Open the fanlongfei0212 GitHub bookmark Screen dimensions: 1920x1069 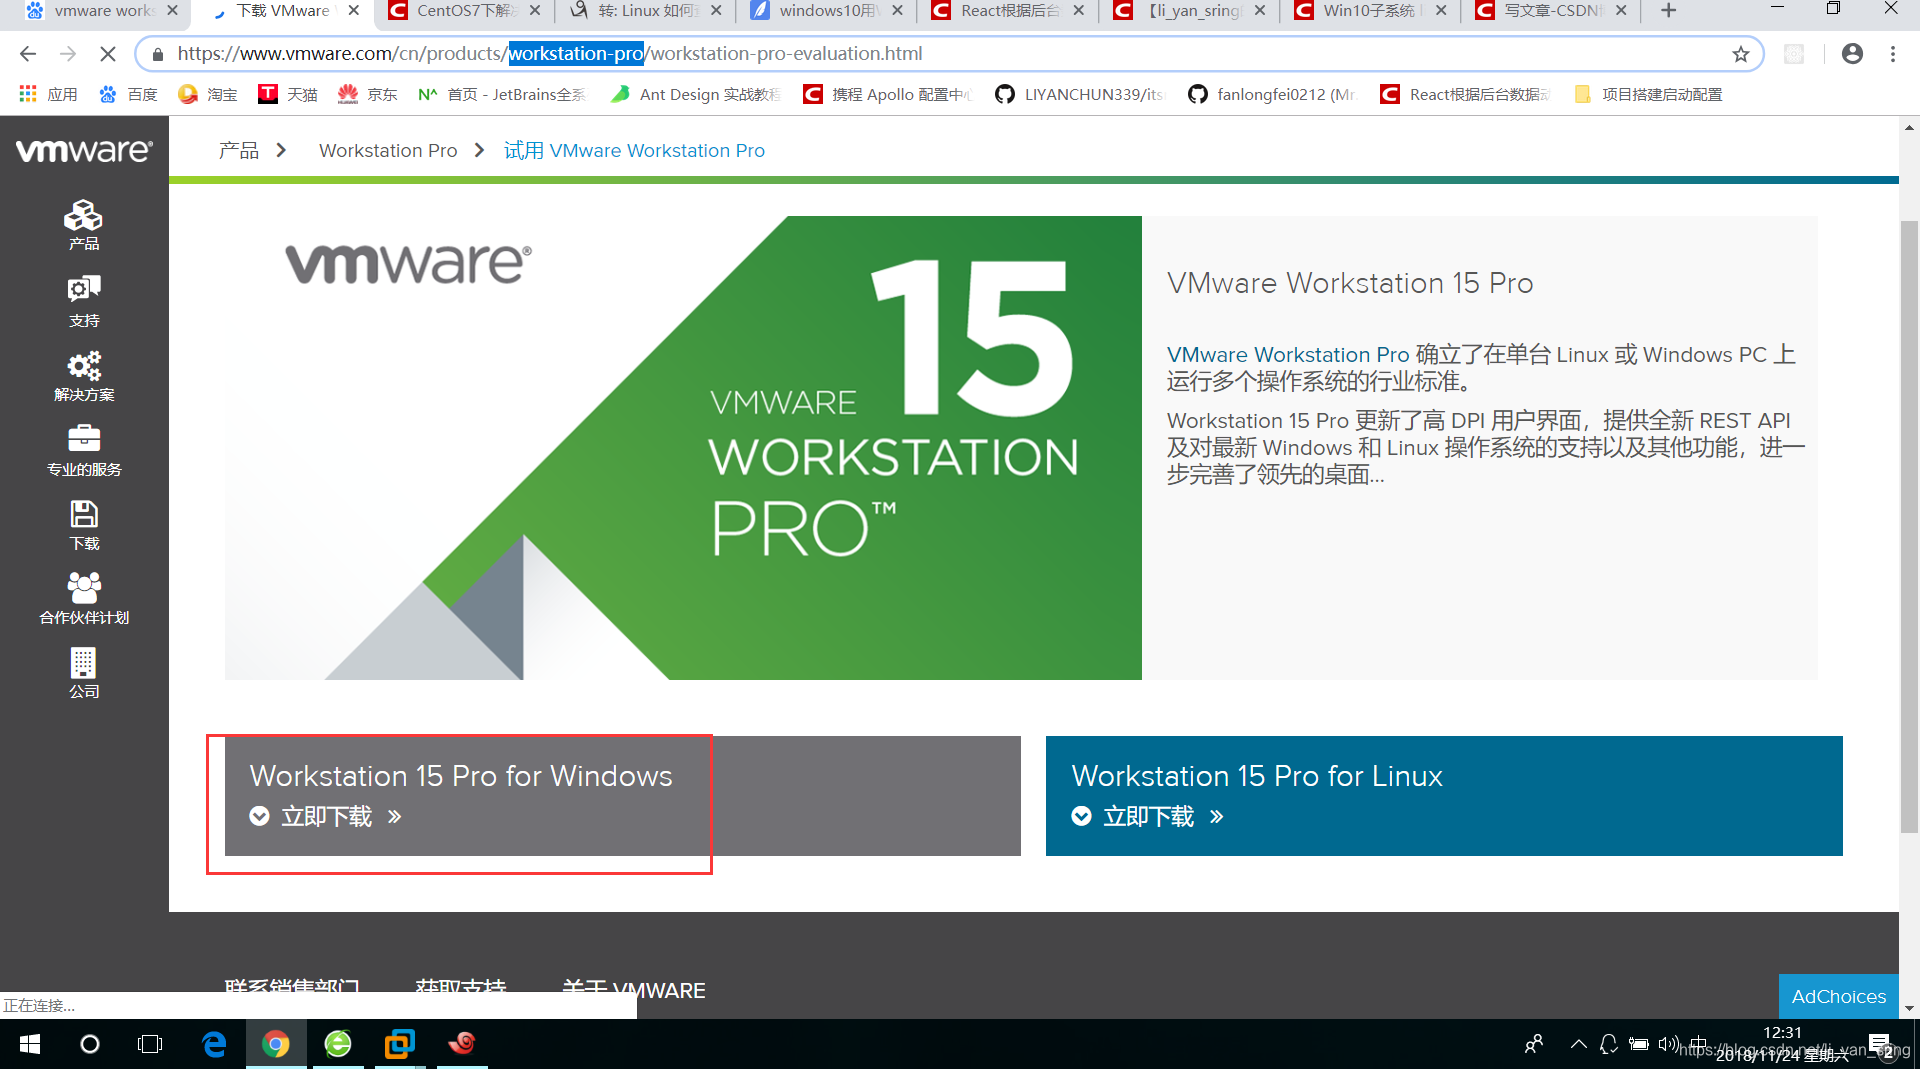(x=1272, y=94)
